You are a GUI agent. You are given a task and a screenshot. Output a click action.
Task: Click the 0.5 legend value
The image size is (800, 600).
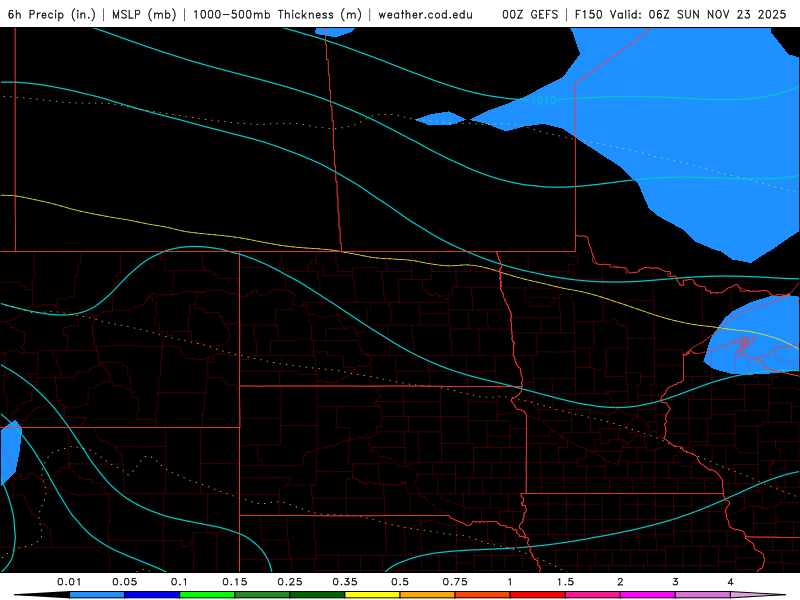(400, 582)
